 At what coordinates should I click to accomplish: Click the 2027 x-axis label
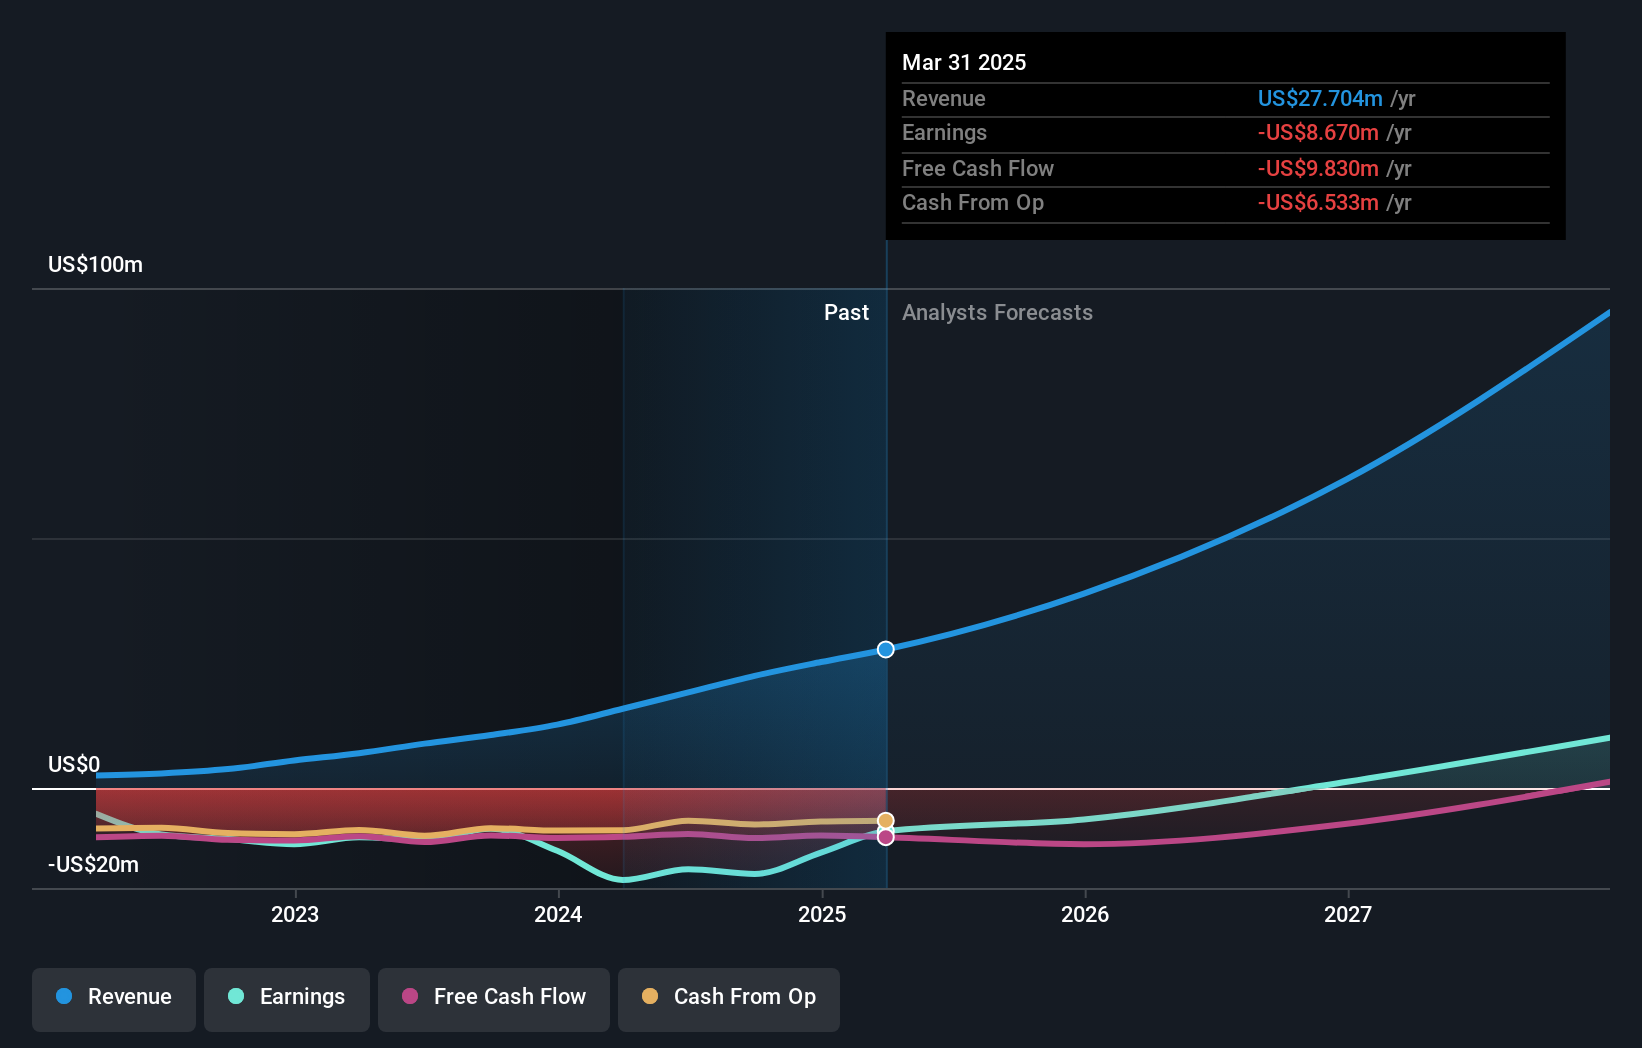pyautogui.click(x=1348, y=914)
